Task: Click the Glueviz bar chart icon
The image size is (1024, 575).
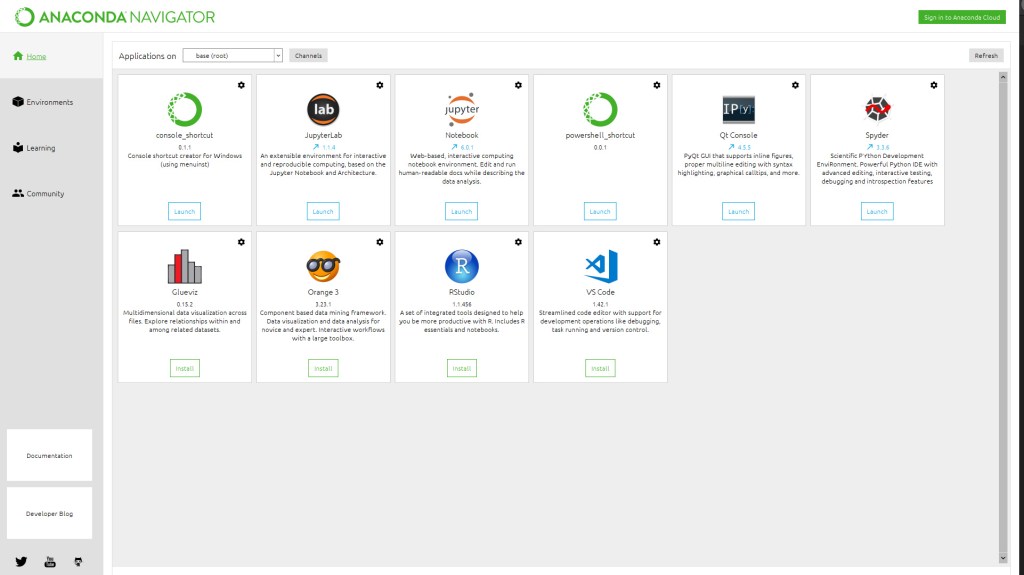Action: click(x=184, y=266)
